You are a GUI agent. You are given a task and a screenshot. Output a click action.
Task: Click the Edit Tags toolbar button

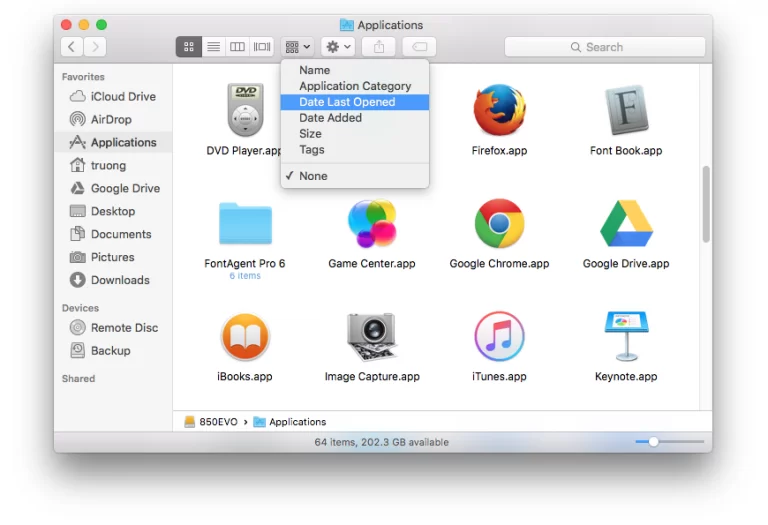pyautogui.click(x=419, y=47)
